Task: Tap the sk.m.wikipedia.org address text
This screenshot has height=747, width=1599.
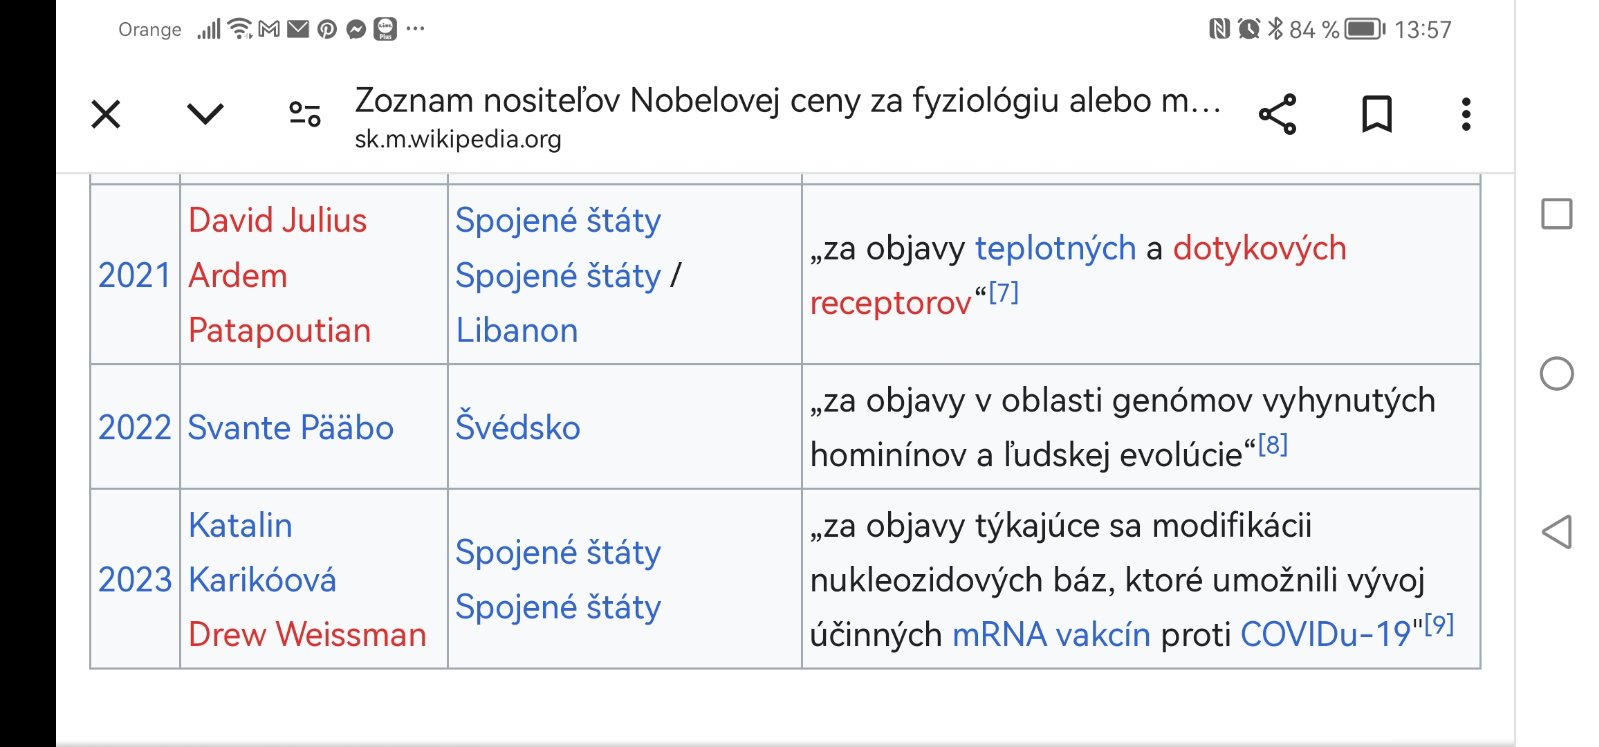Action: coord(458,139)
